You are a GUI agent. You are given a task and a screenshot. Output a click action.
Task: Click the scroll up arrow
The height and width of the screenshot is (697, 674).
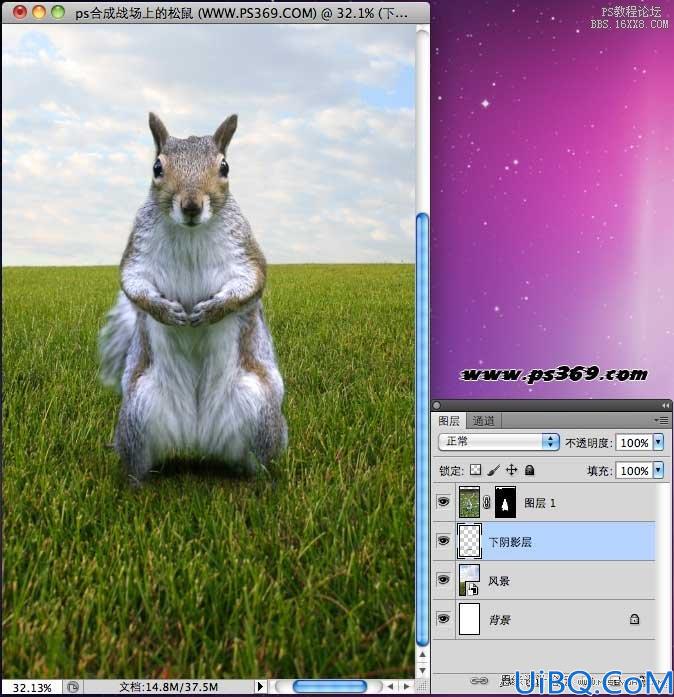point(422,655)
